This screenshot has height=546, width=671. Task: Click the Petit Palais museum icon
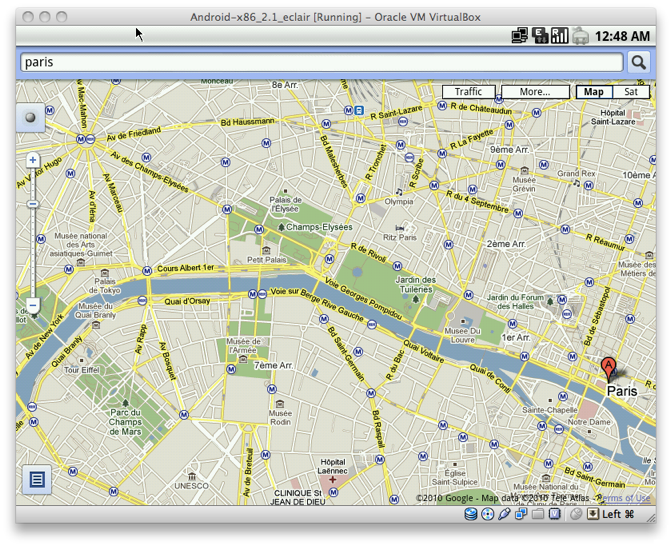click(266, 250)
